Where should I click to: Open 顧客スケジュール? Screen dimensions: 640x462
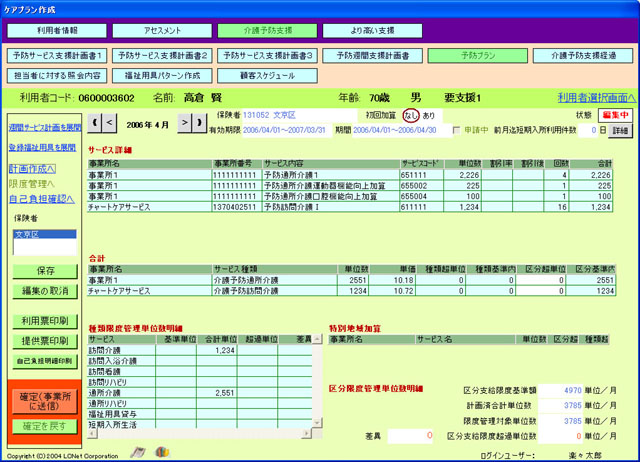pyautogui.click(x=267, y=76)
